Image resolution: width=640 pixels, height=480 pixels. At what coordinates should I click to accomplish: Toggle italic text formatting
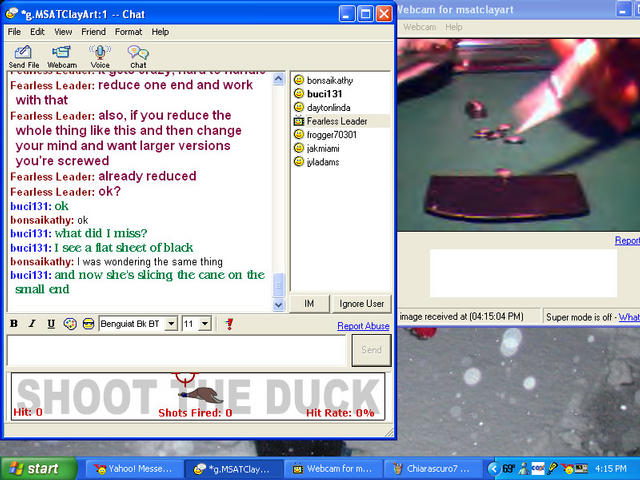(32, 324)
